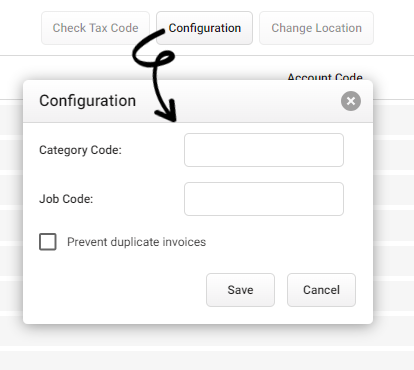Viewport: 414px width, 370px height.
Task: Cancel the Configuration dialog
Action: [x=321, y=290]
